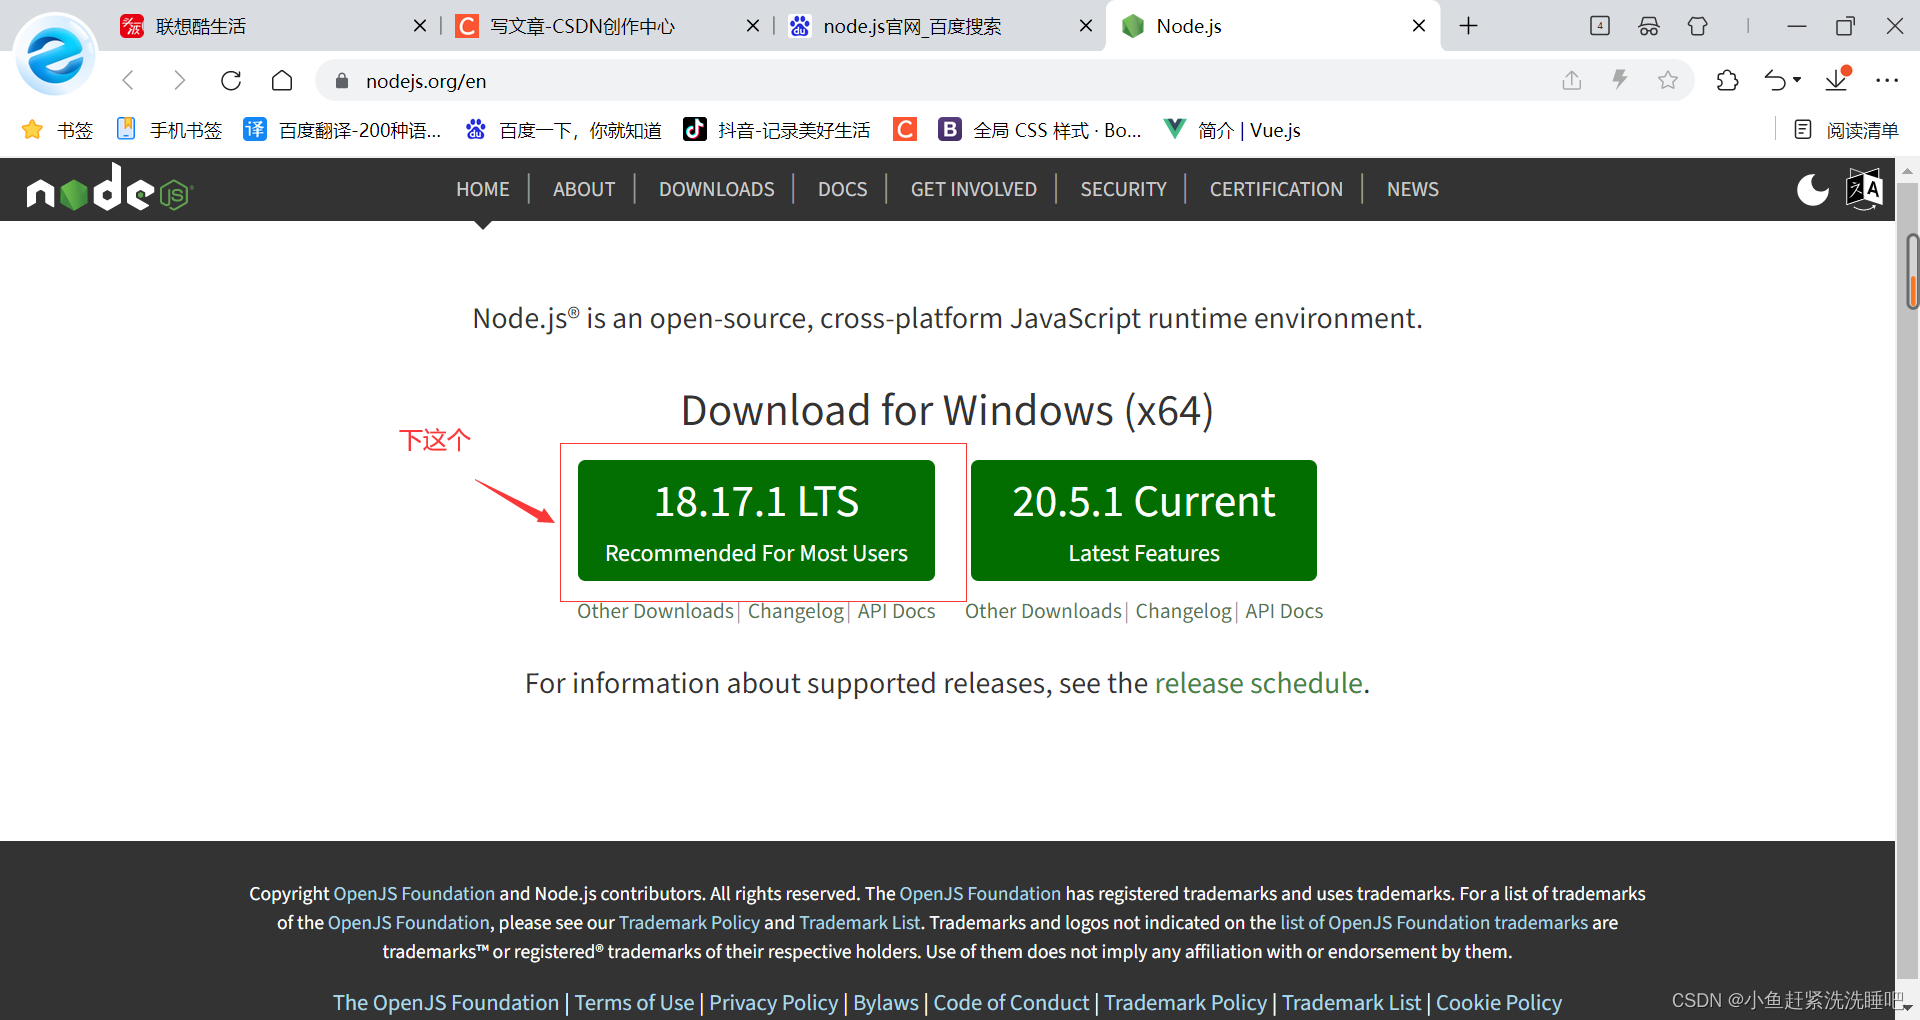1920x1020 pixels.
Task: Toggle dark mode on the Node.js site
Action: pyautogui.click(x=1813, y=190)
